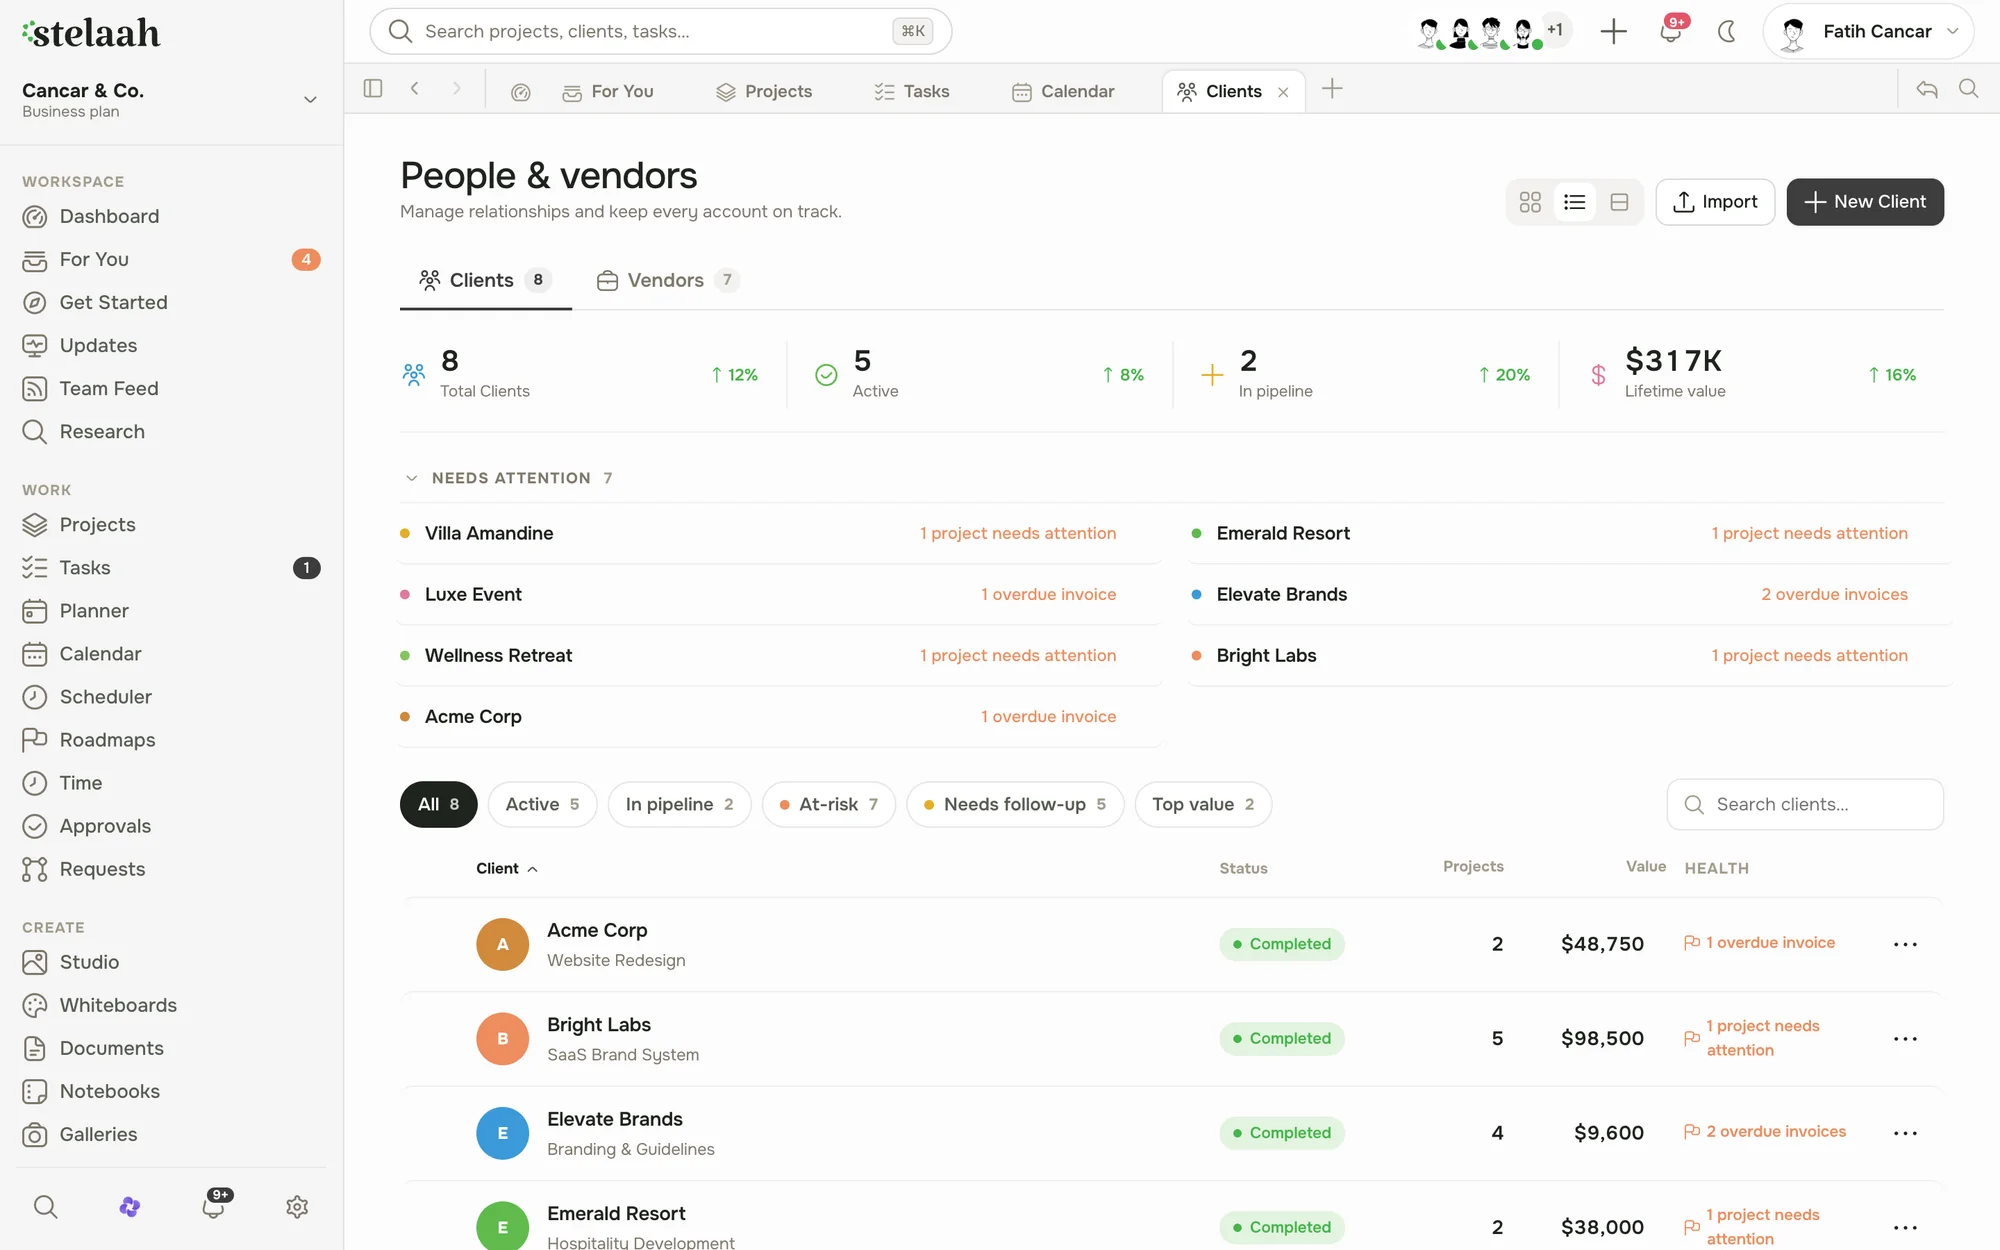This screenshot has height=1250, width=2000.
Task: Click the global search projects field
Action: click(660, 31)
